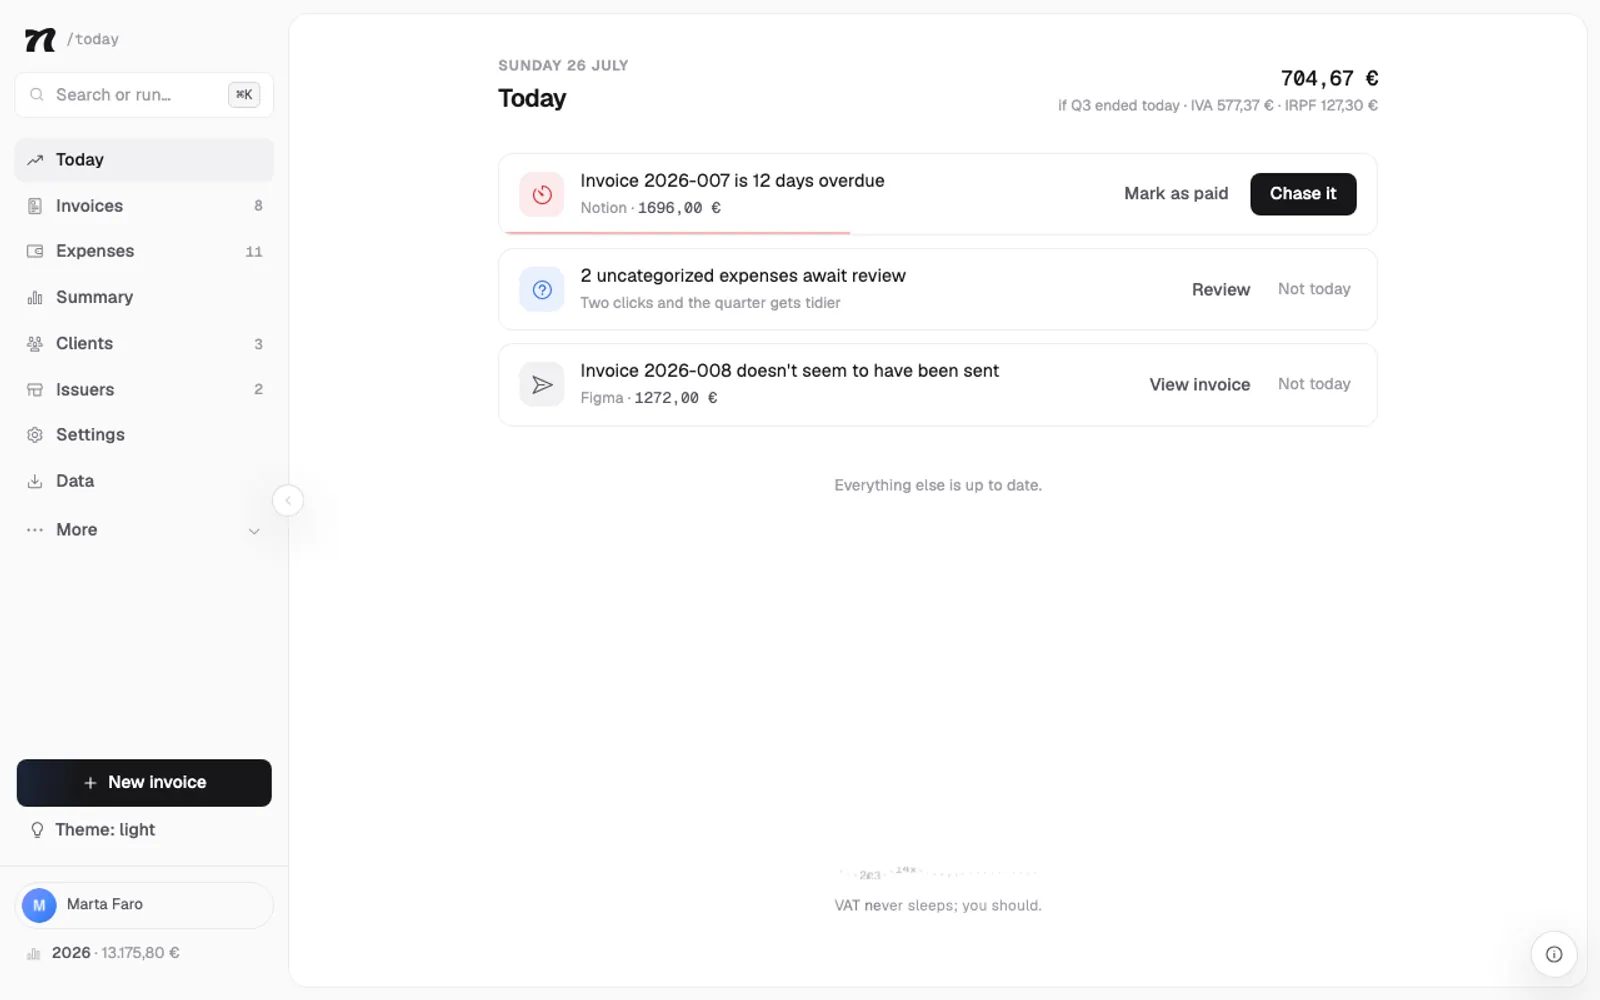
Task: Open the info icon at bottom right
Action: coord(1554,954)
